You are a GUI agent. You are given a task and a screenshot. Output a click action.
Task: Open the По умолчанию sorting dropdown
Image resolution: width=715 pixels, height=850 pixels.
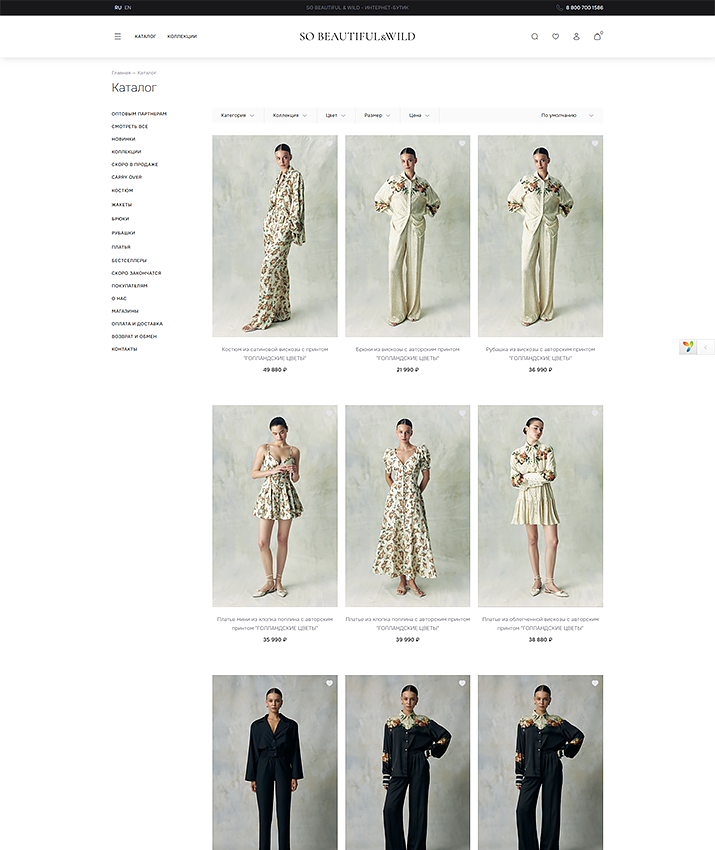click(567, 115)
